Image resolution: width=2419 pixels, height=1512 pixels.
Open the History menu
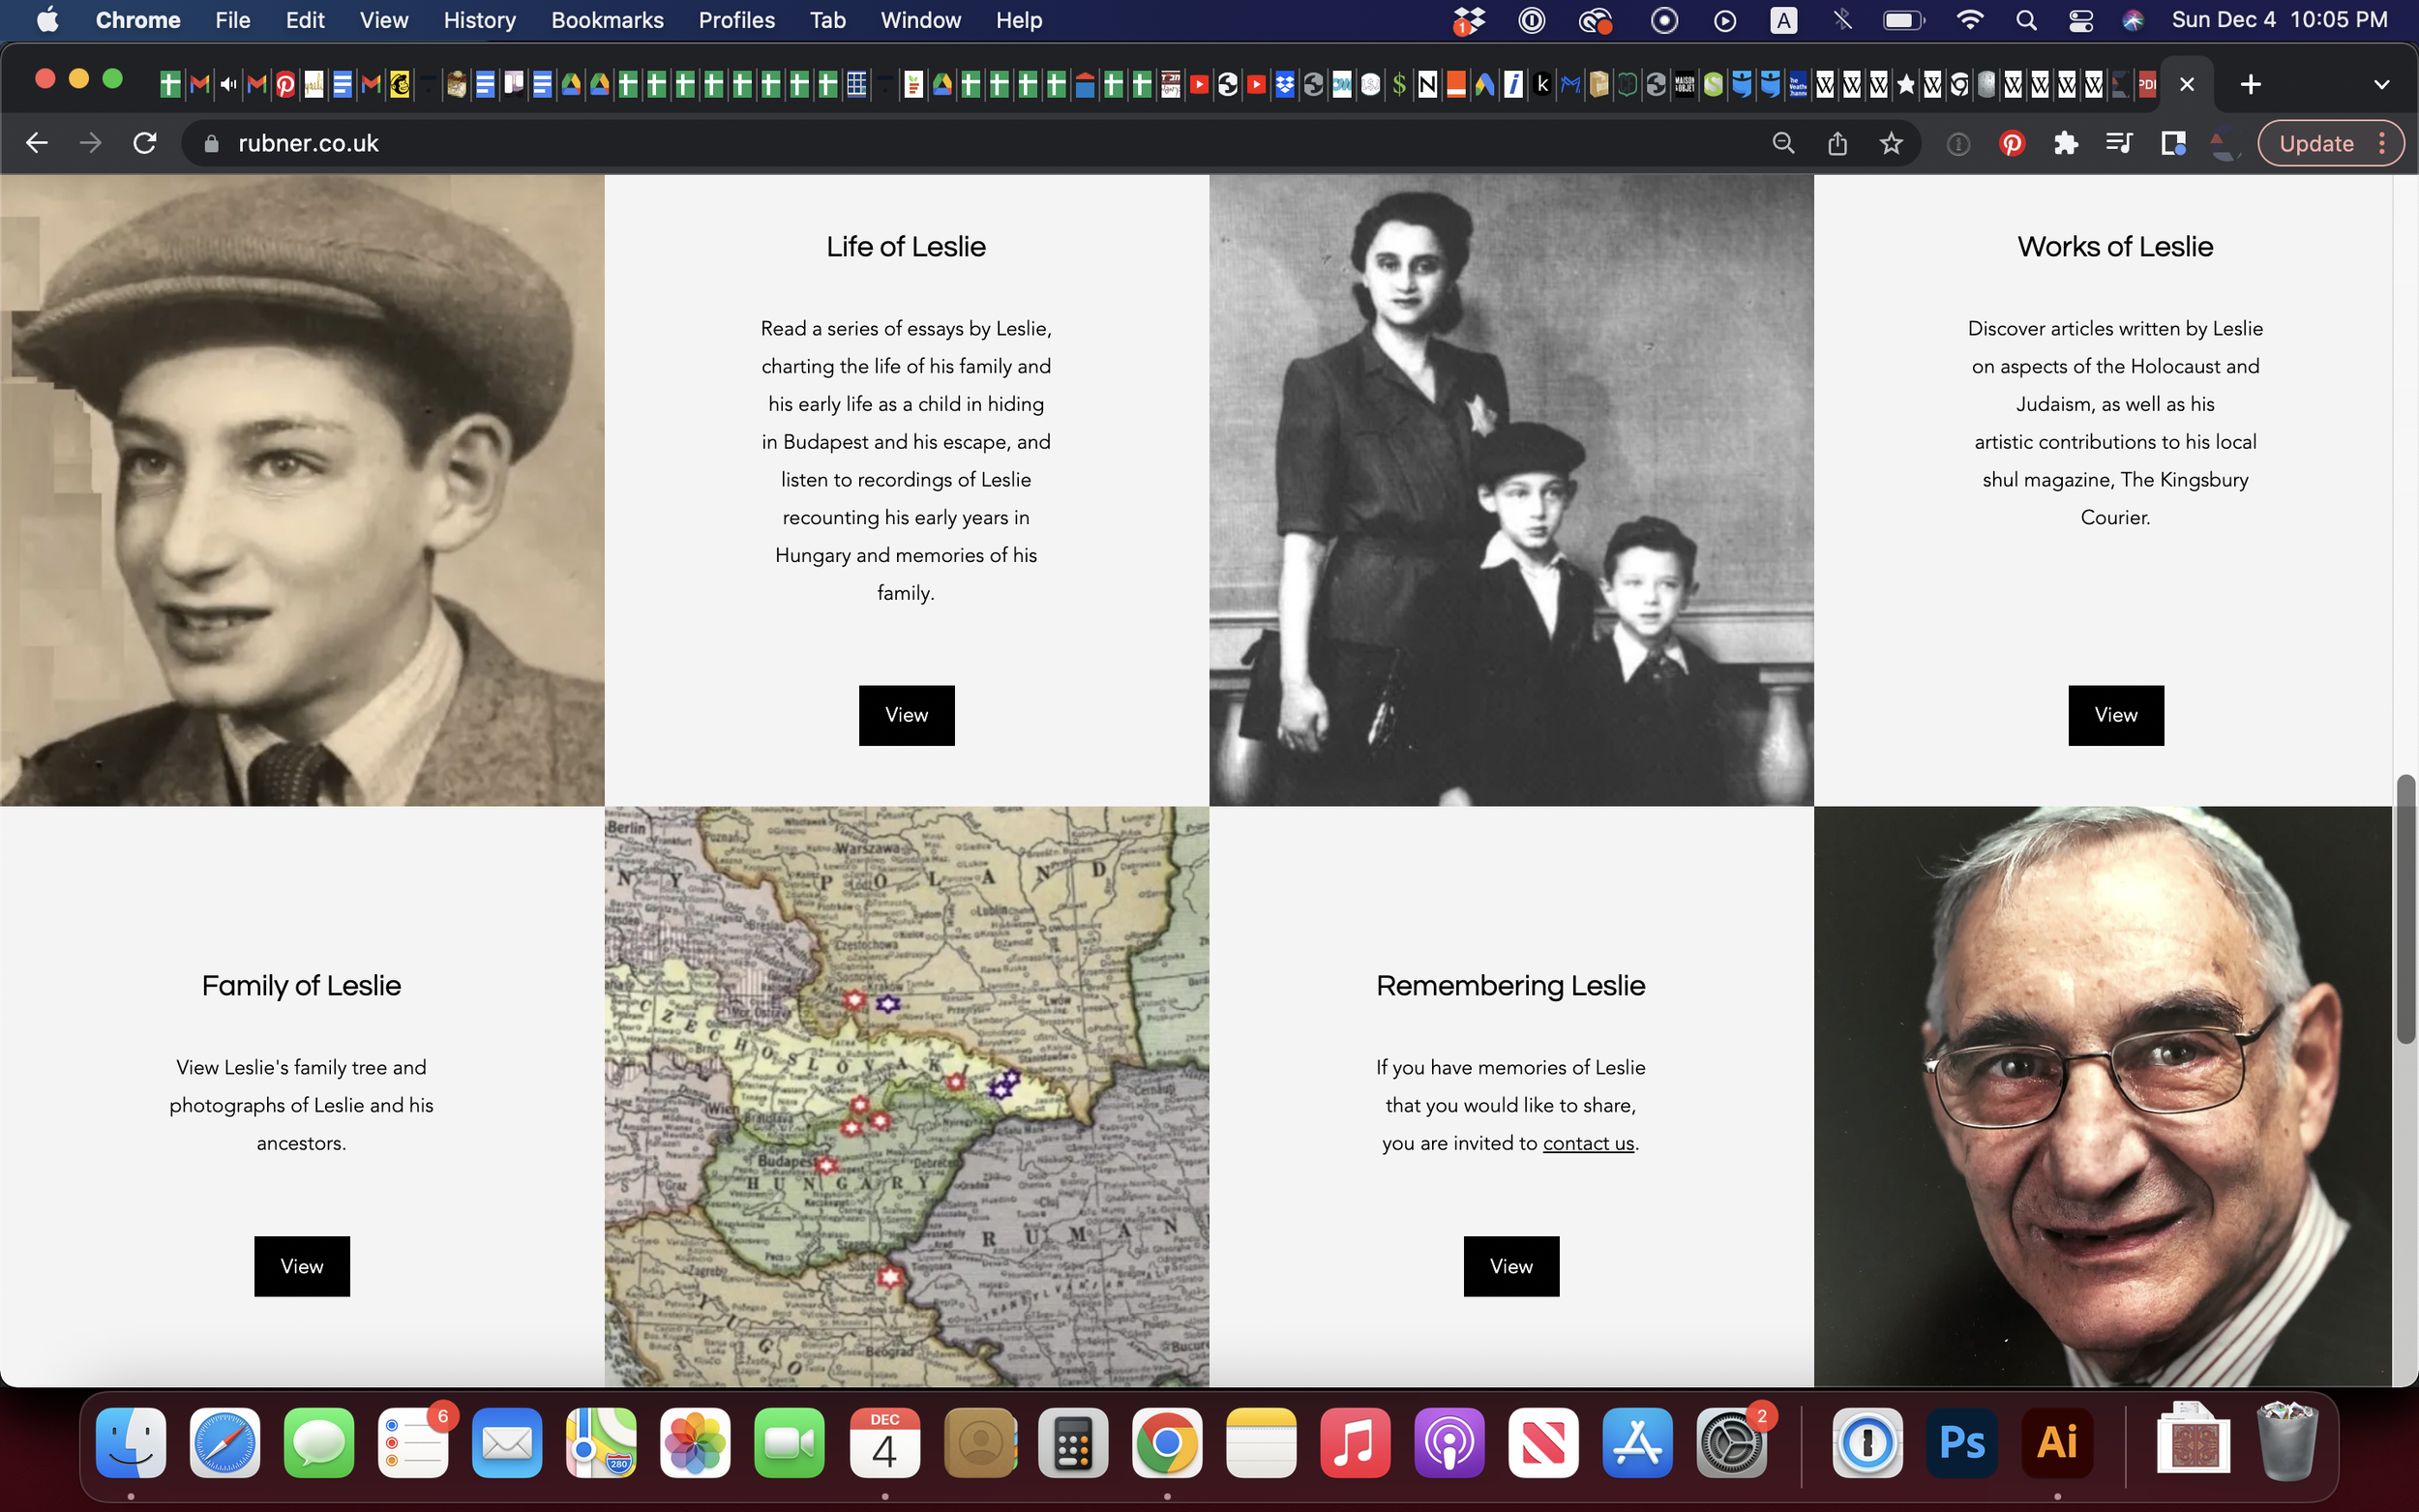(480, 20)
